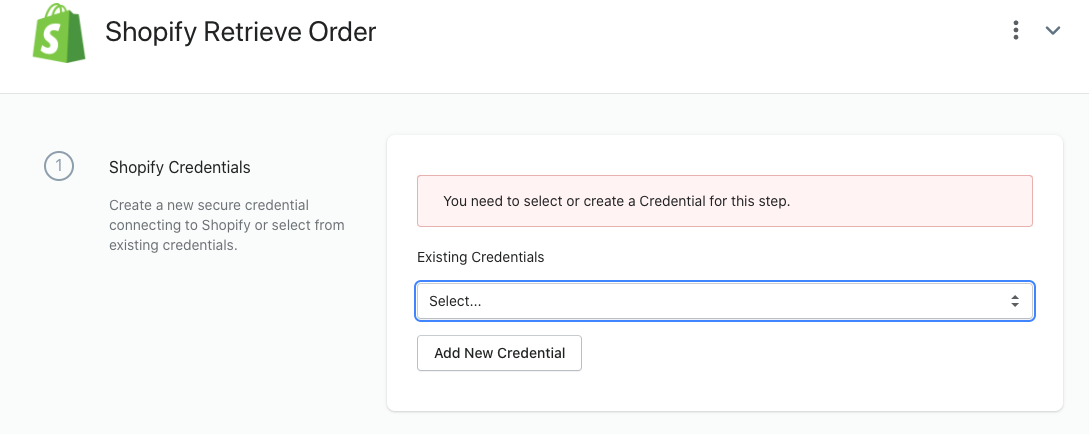Open the Existing Credentials dropdown
The width and height of the screenshot is (1089, 434).
tap(724, 301)
